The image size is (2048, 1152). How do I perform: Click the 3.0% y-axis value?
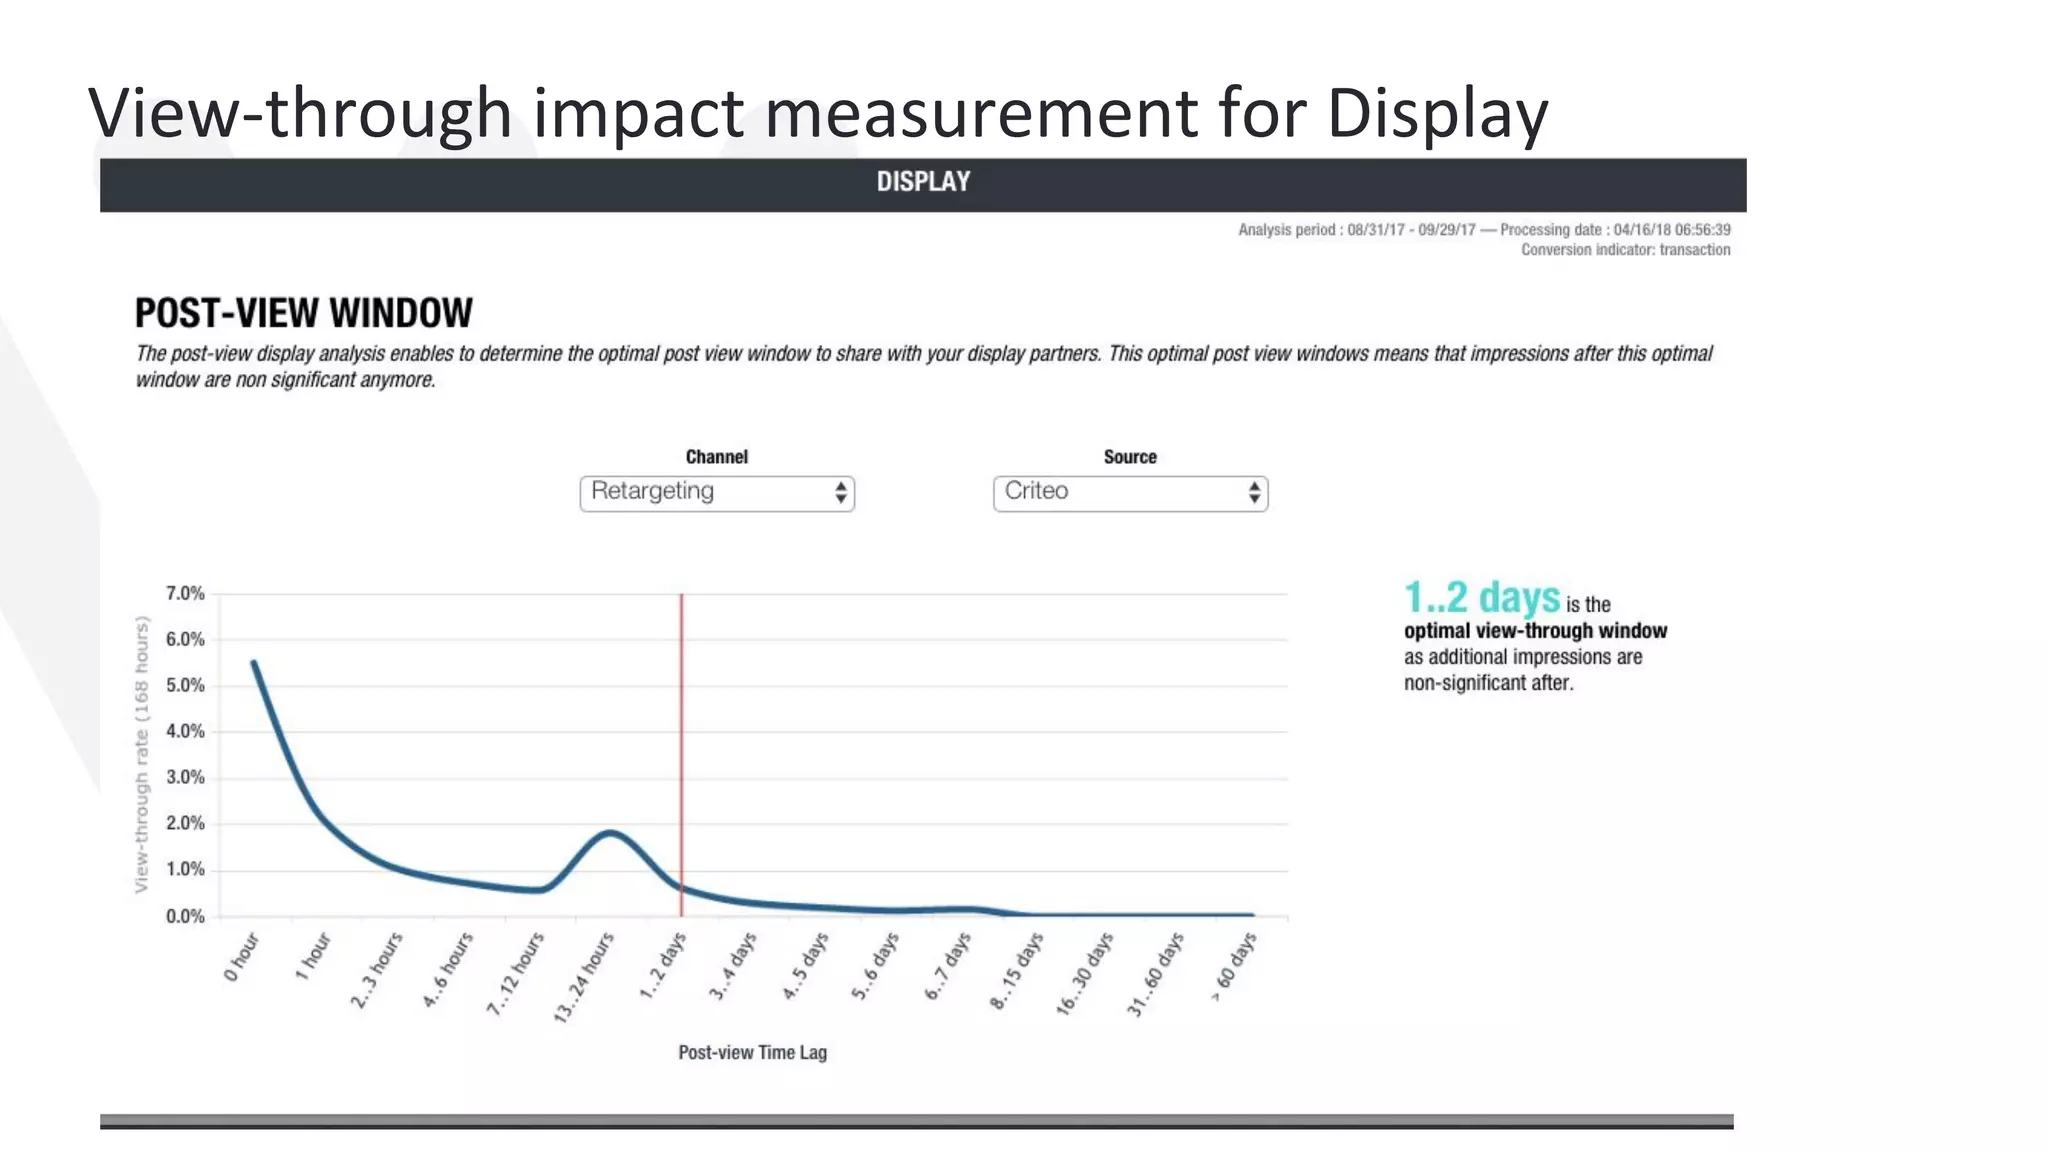click(x=185, y=778)
